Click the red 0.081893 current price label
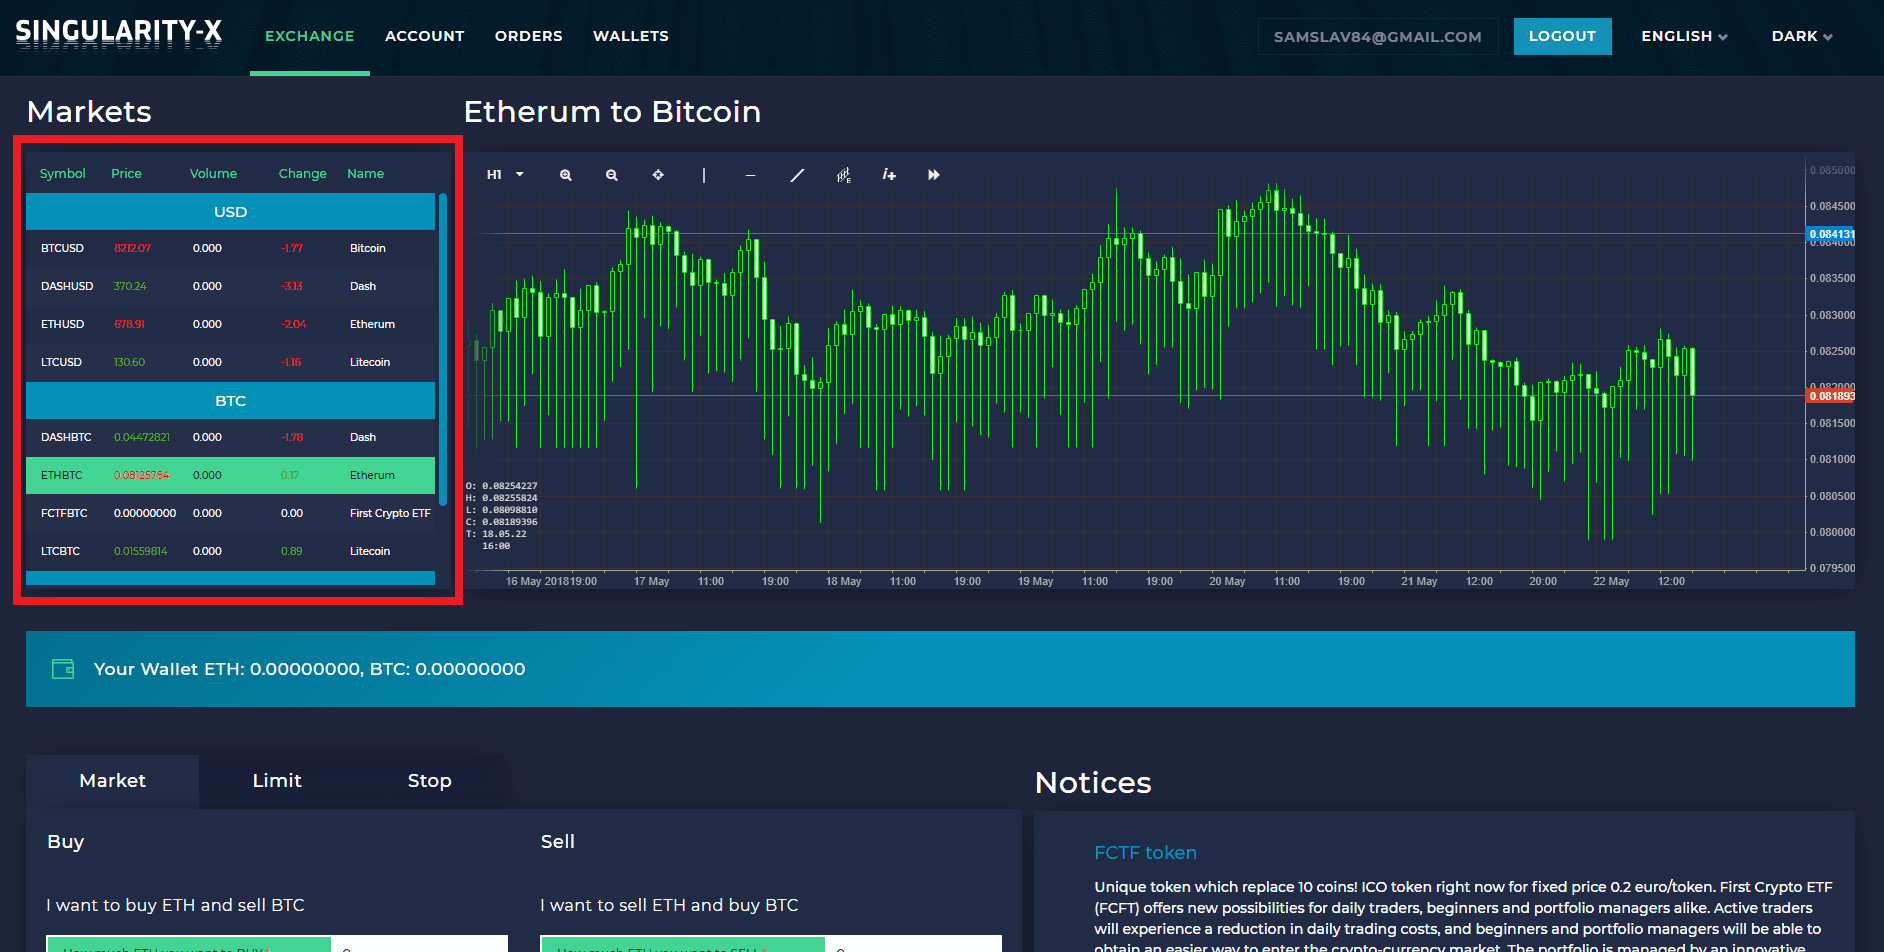 pos(1831,396)
